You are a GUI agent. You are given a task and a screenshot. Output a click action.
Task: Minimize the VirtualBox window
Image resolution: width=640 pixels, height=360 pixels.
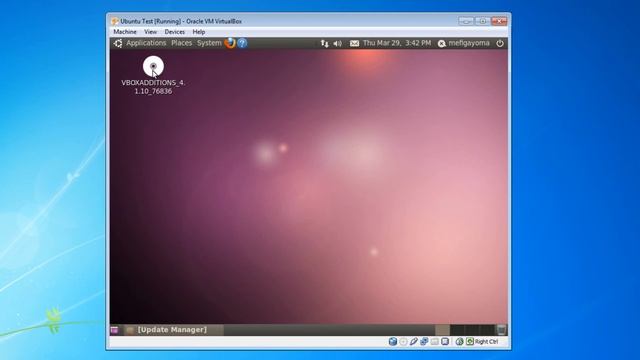[x=466, y=21]
